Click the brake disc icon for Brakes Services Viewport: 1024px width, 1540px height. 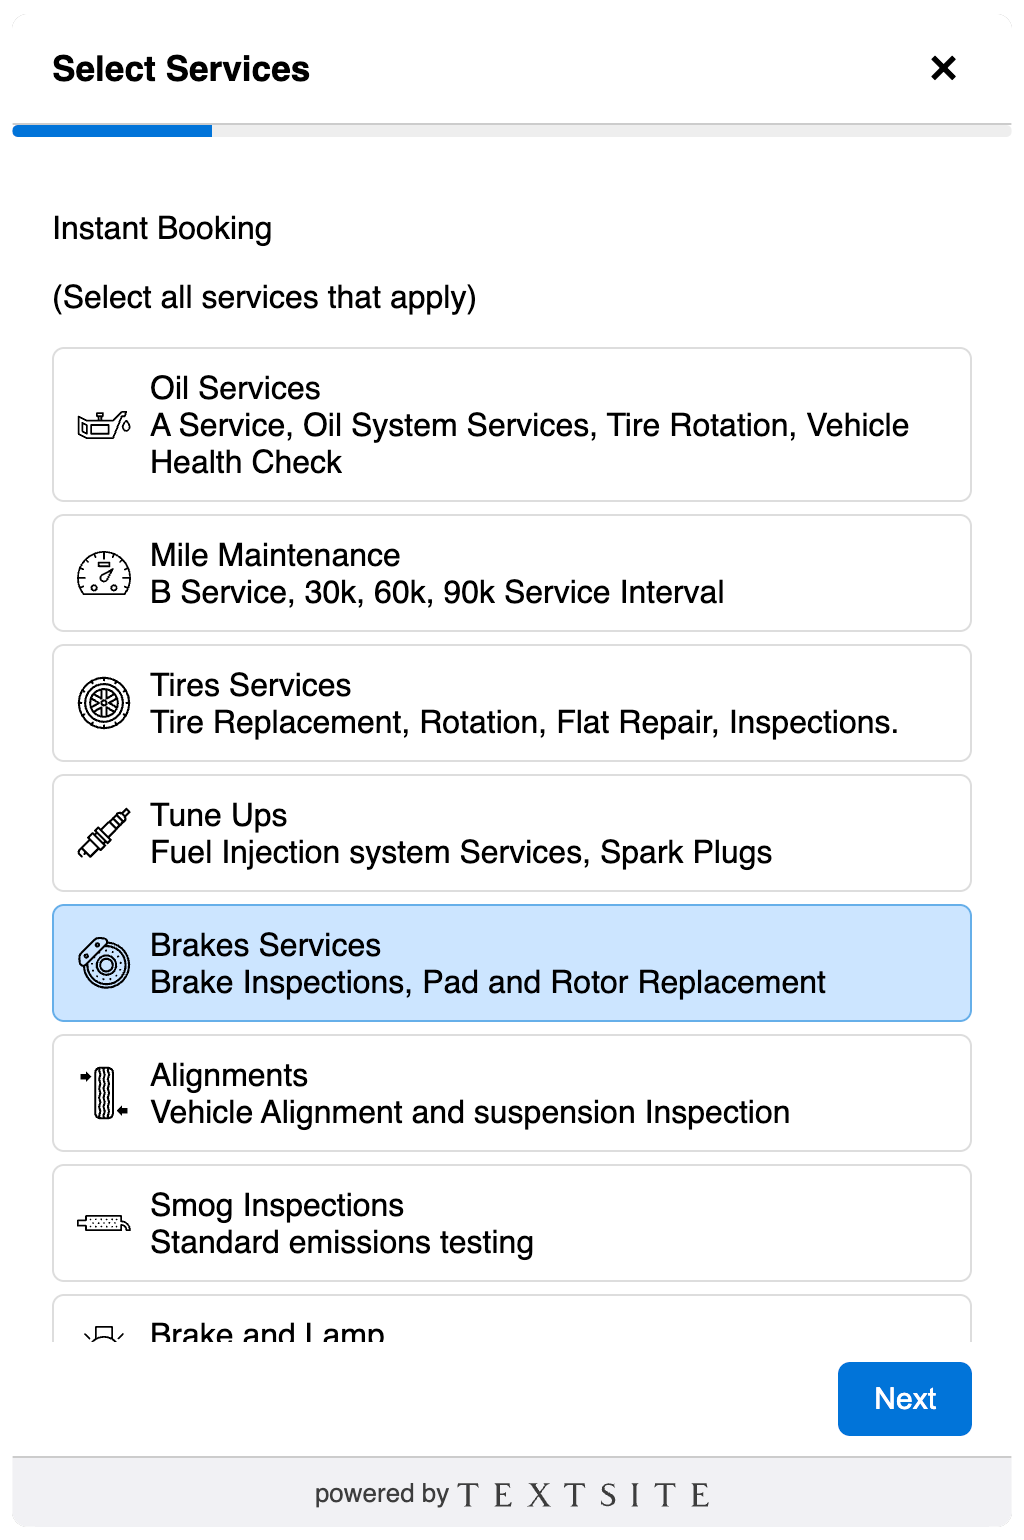[x=103, y=963]
